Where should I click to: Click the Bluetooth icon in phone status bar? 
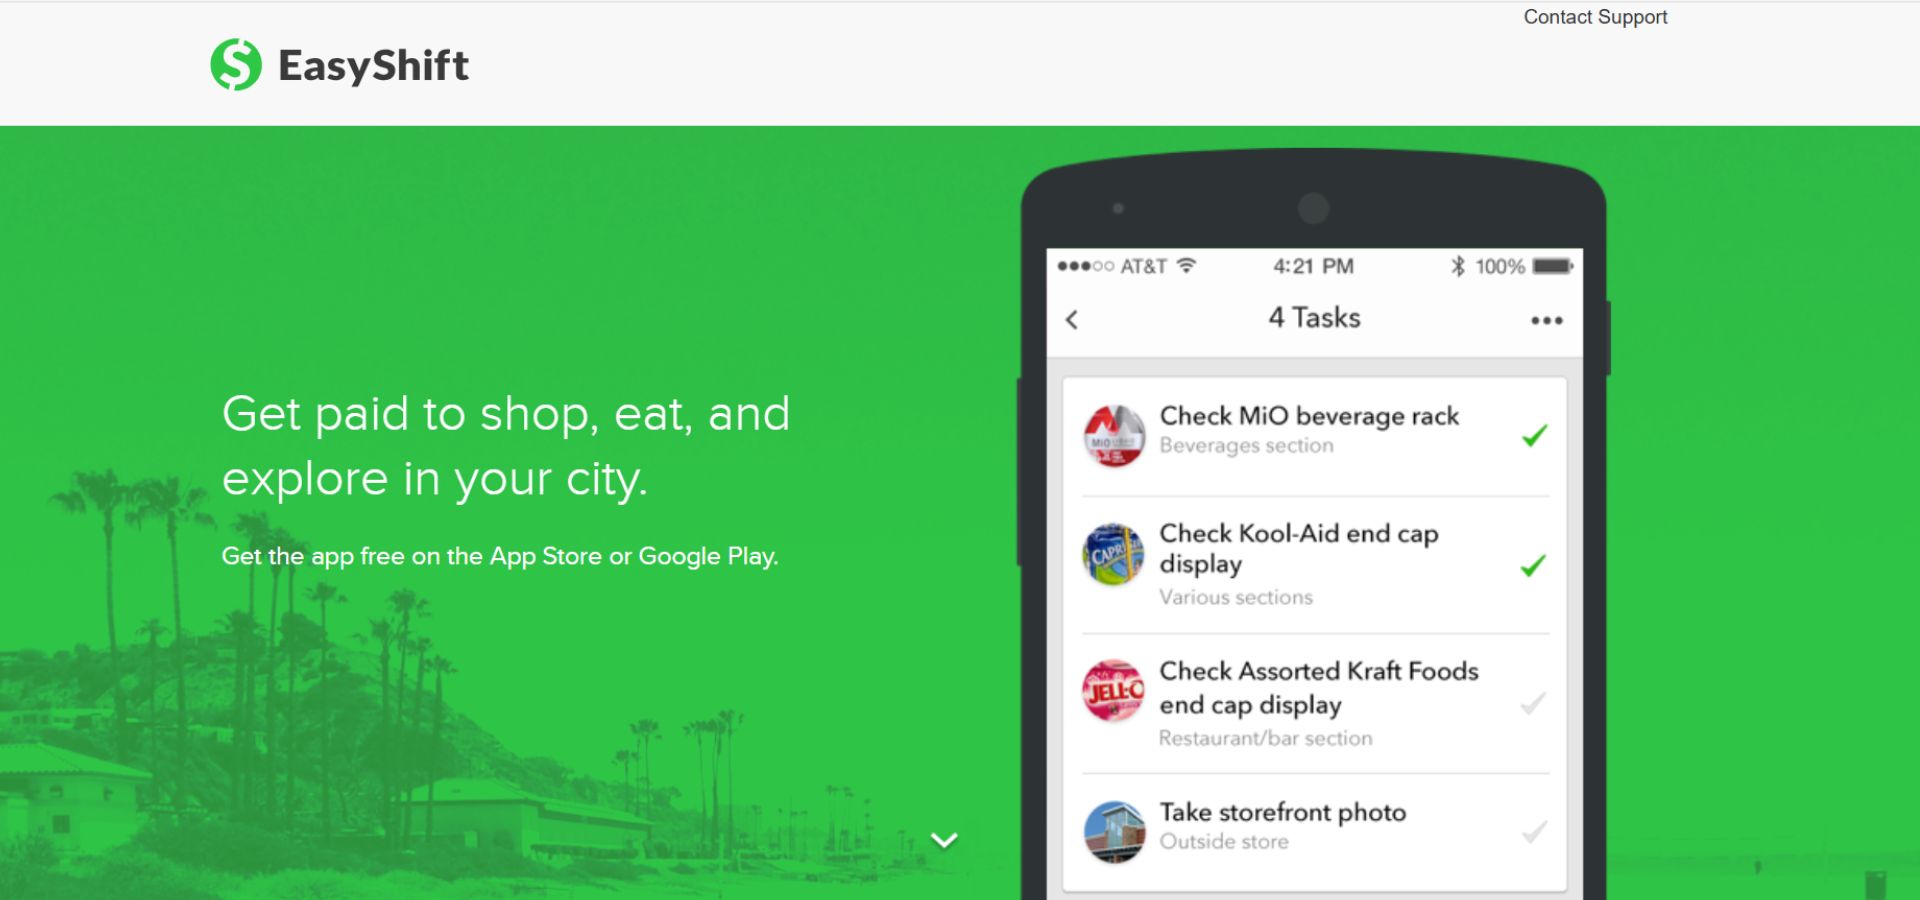(1458, 266)
